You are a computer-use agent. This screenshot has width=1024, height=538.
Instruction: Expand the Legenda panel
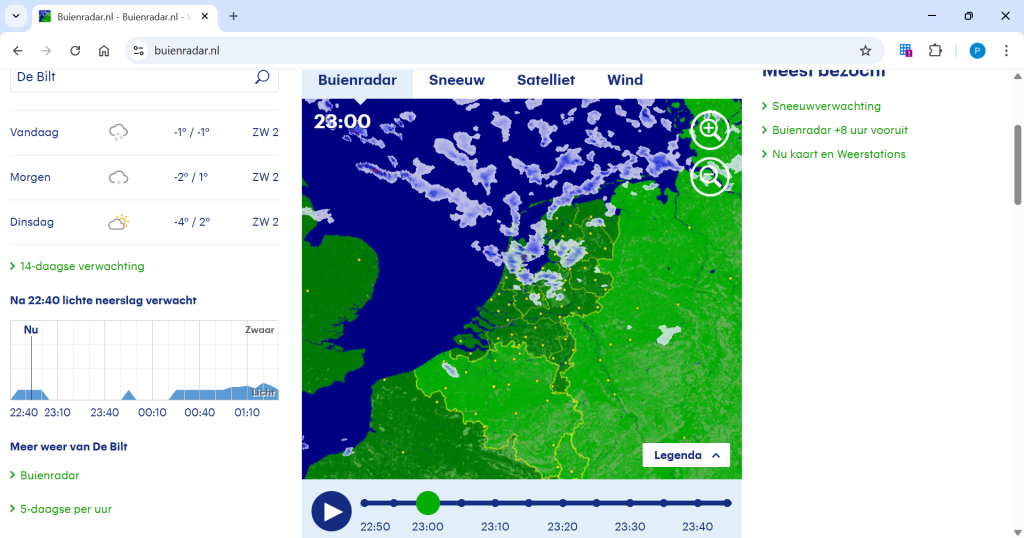tap(686, 455)
